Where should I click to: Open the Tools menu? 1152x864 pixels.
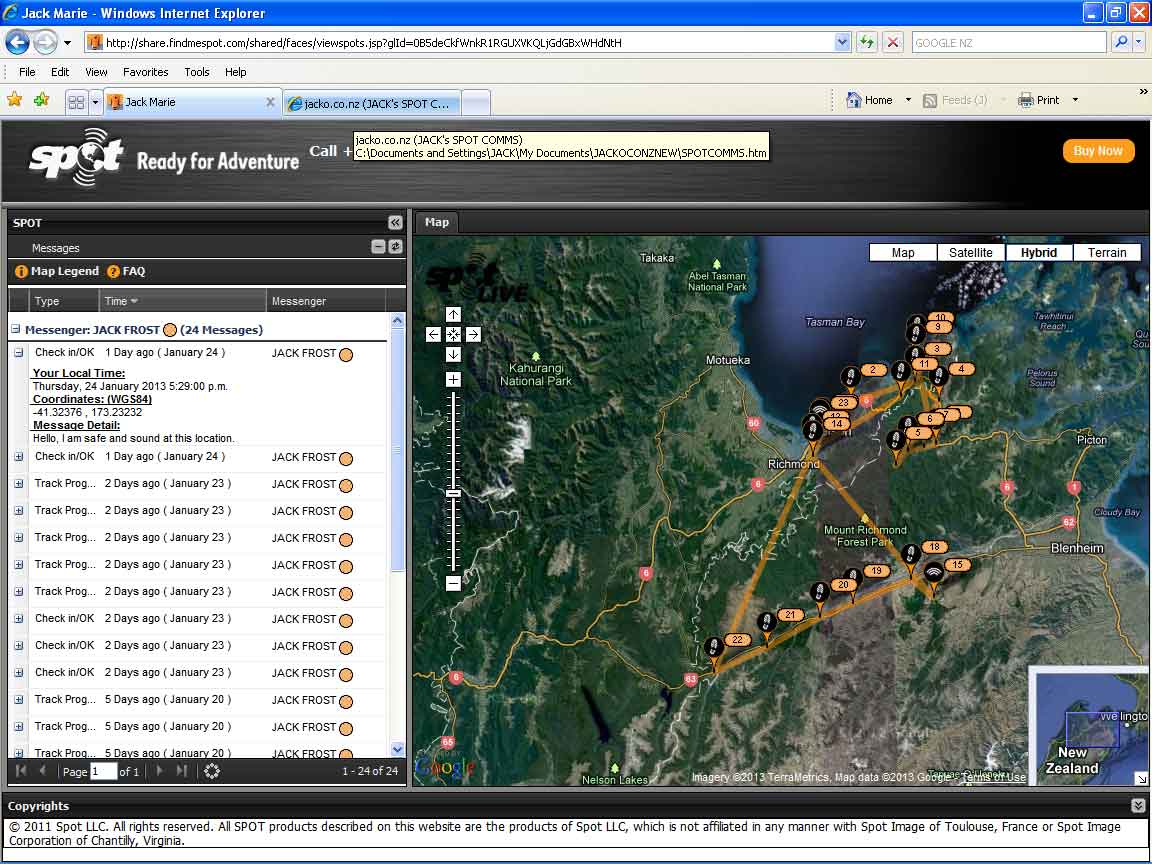(197, 72)
